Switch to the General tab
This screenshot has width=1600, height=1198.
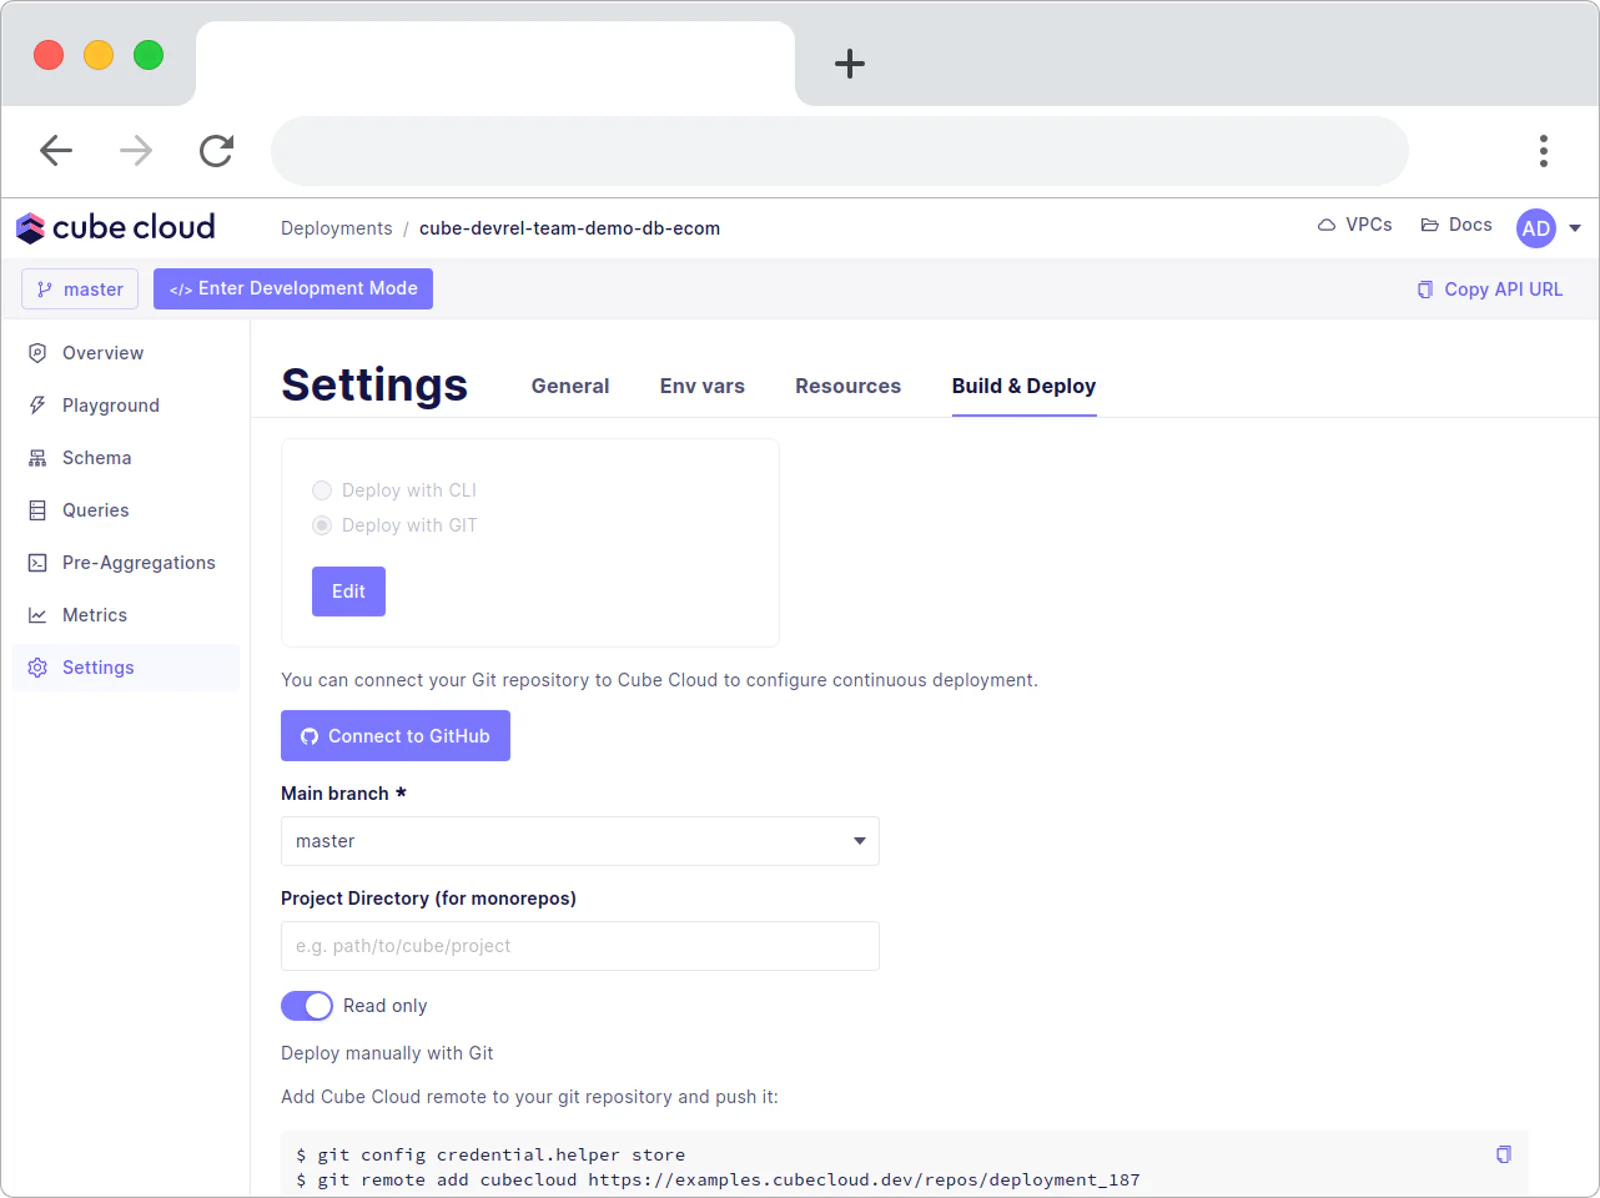(x=570, y=386)
